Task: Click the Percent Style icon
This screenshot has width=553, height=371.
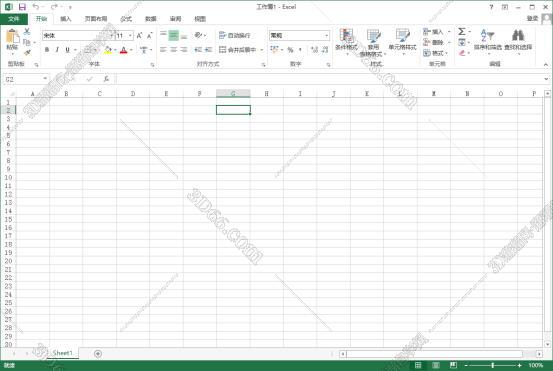Action: coord(290,50)
